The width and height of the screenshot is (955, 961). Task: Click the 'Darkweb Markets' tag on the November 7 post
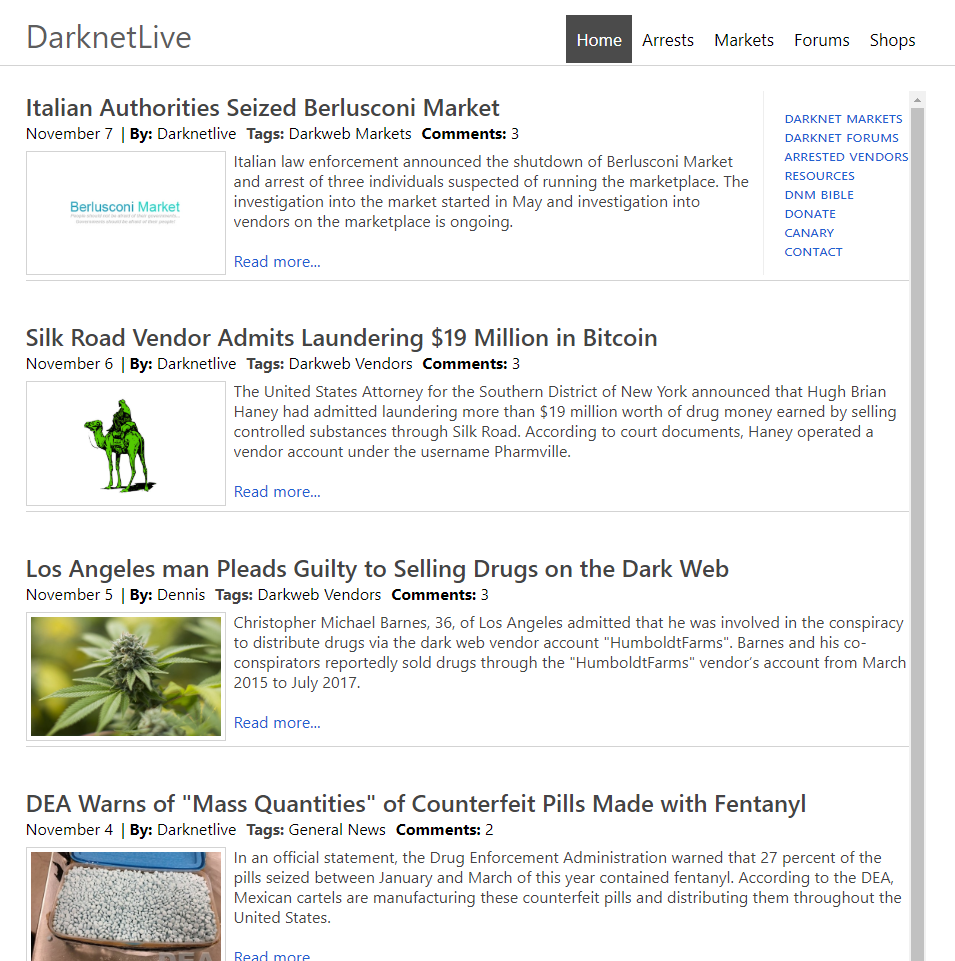(350, 134)
